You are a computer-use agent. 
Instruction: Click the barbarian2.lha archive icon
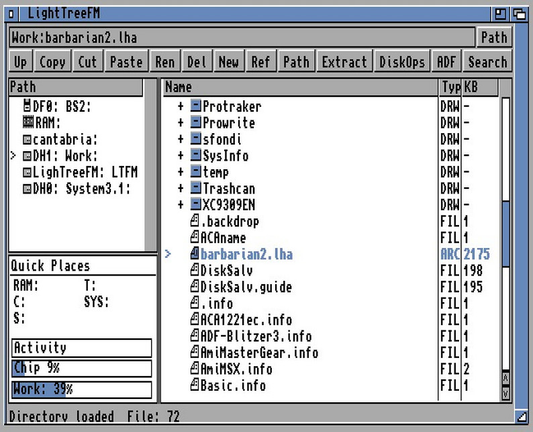[x=194, y=253]
